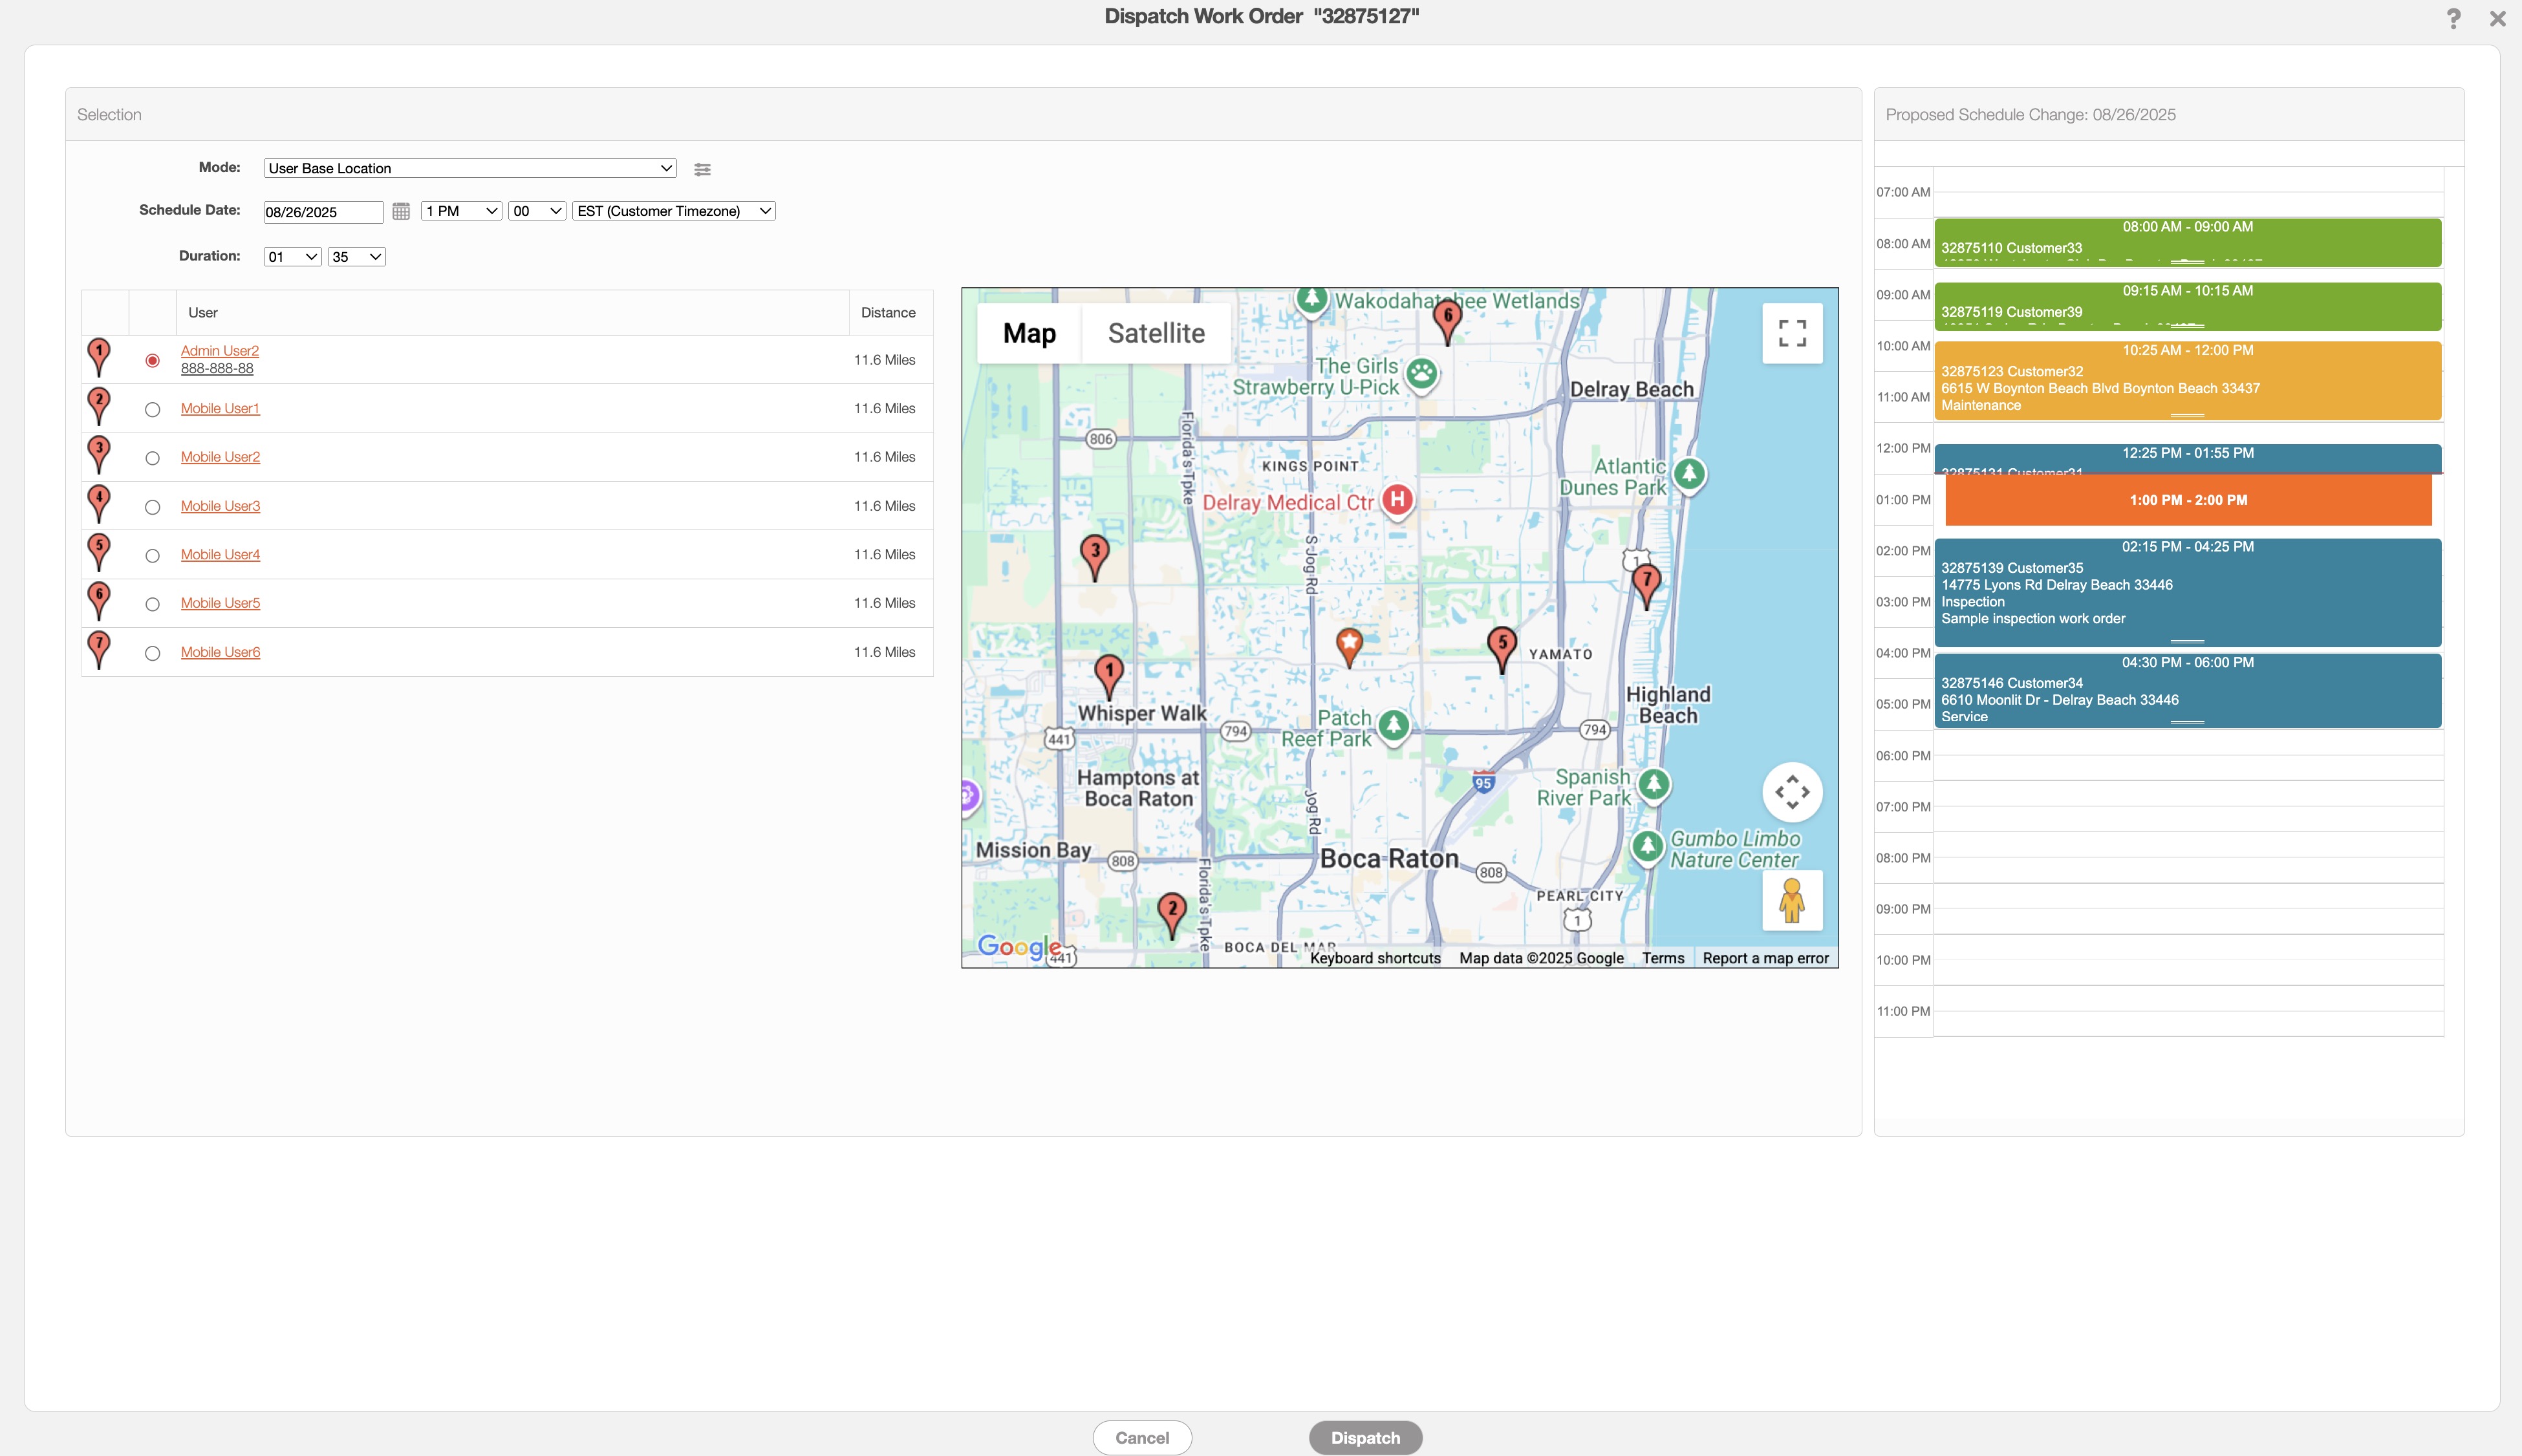Switch to the Satellite map view
This screenshot has height=1456, width=2522.
point(1156,333)
